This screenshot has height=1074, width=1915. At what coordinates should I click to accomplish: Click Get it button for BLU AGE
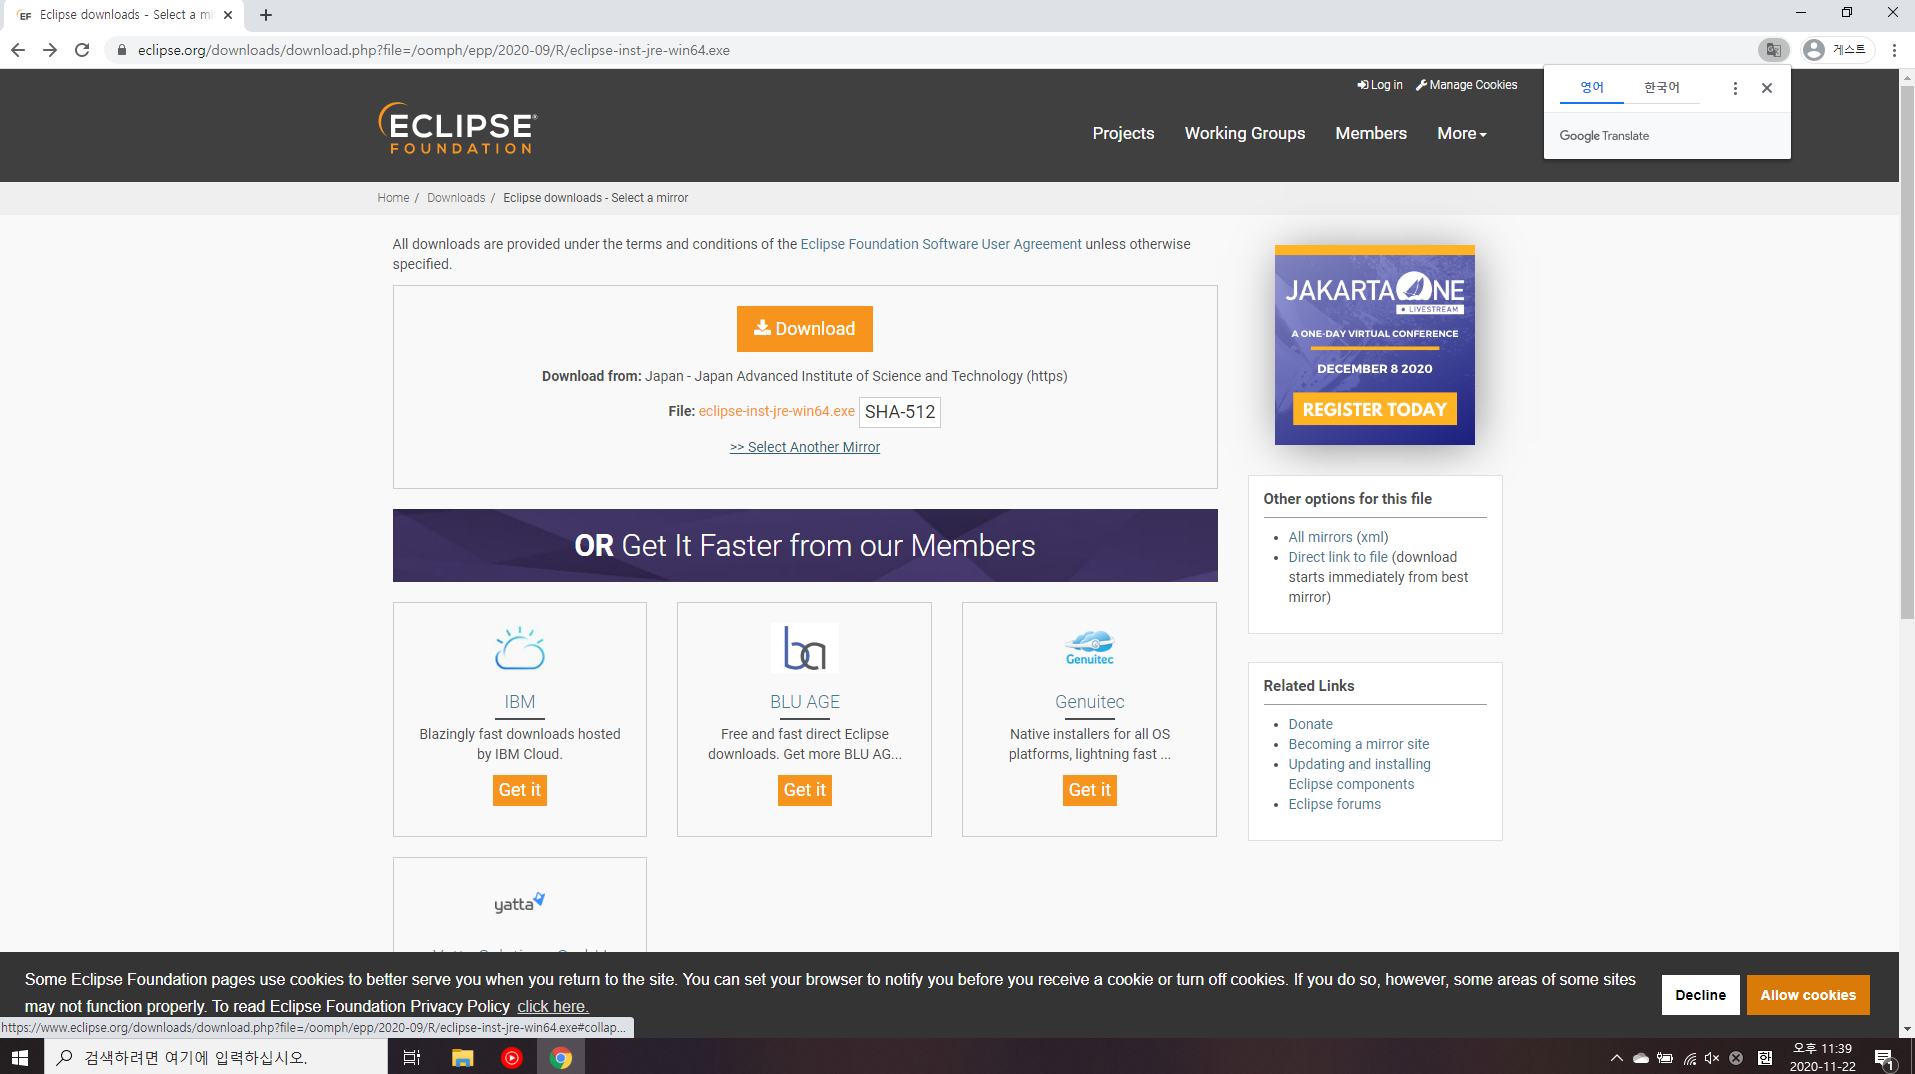(x=805, y=790)
